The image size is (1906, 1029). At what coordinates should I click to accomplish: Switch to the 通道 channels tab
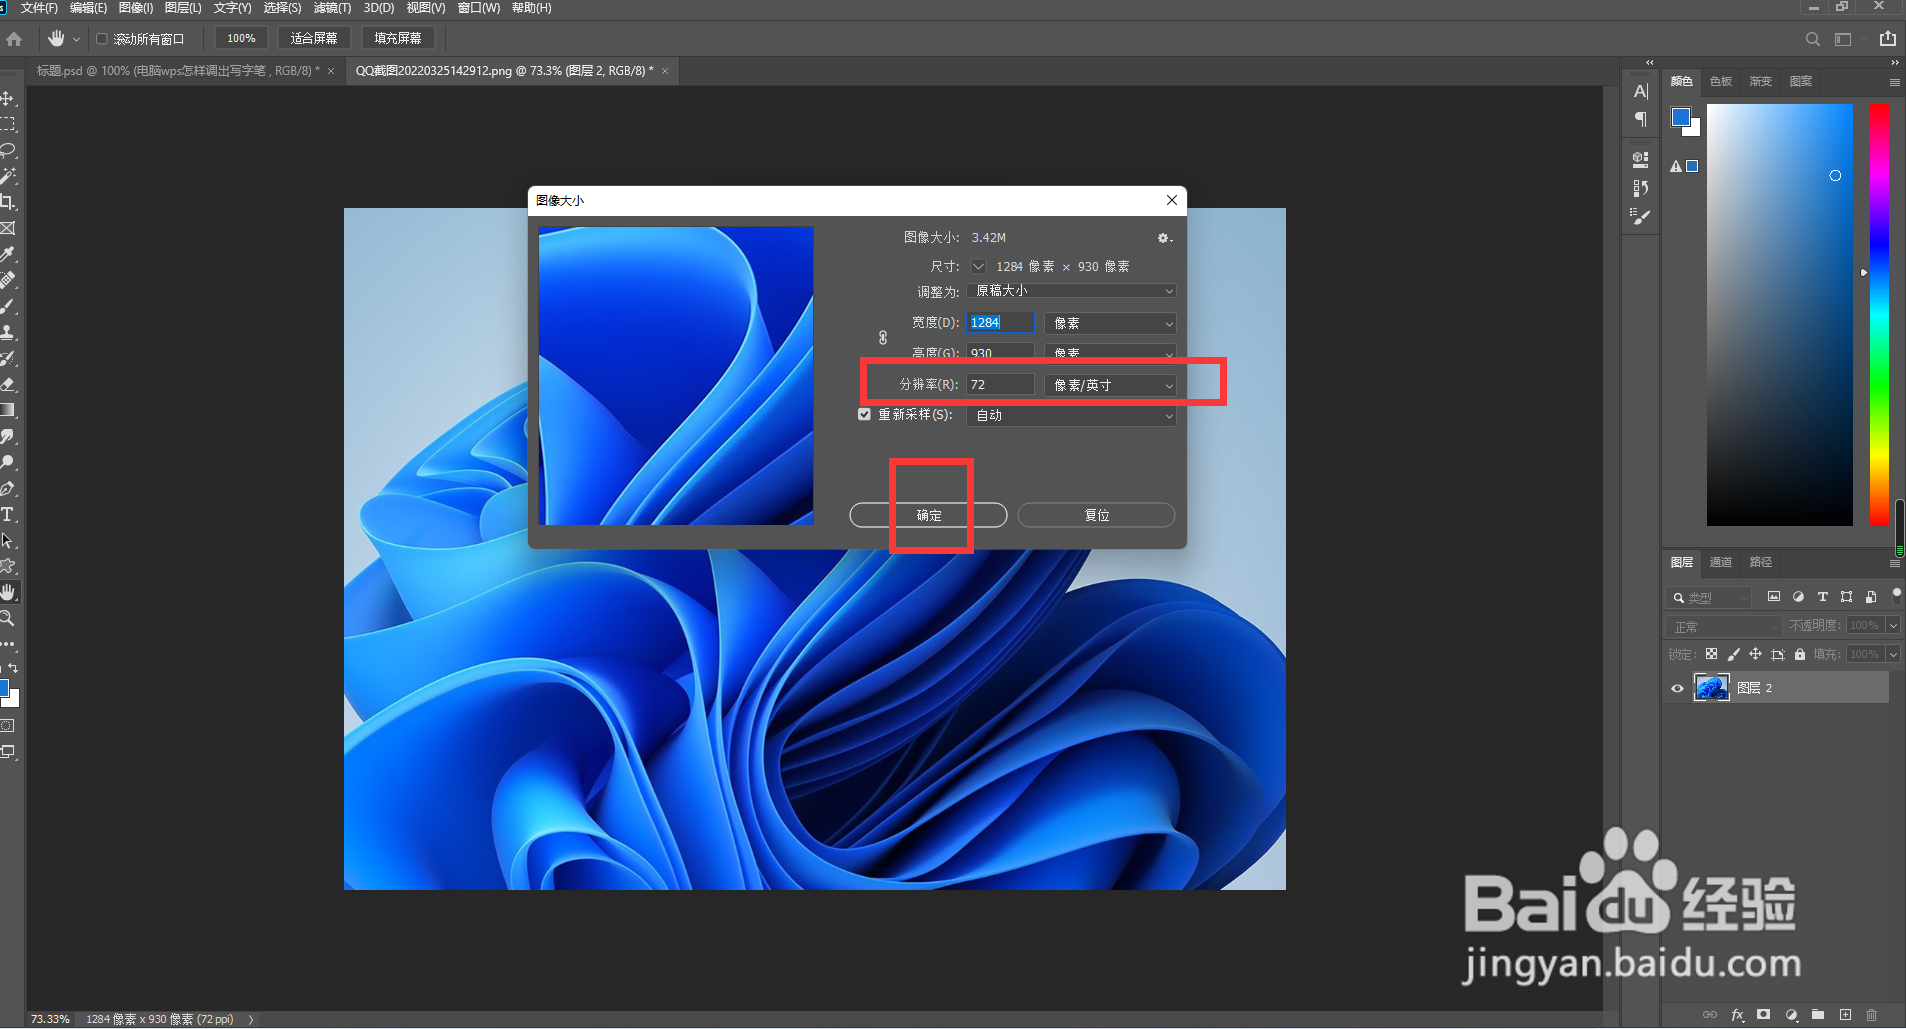point(1720,562)
